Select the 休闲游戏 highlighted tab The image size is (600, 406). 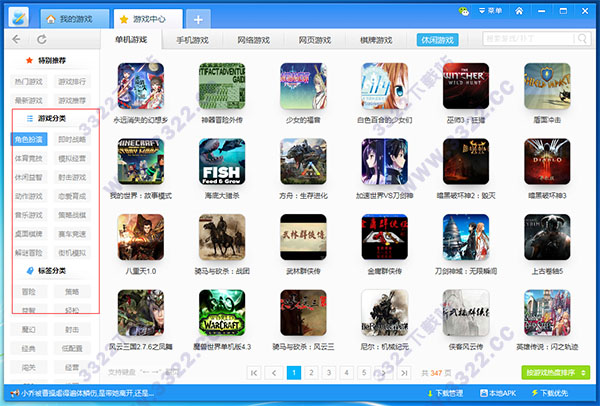pos(437,40)
